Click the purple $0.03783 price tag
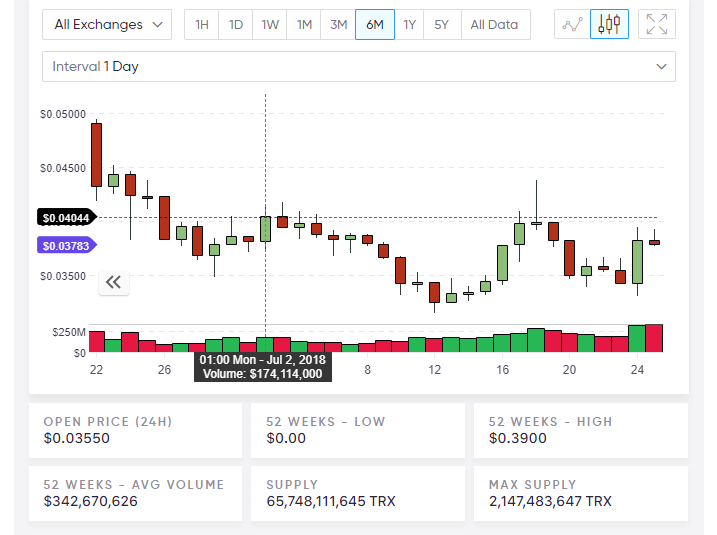Screen dimensions: 717x535 tap(65, 245)
